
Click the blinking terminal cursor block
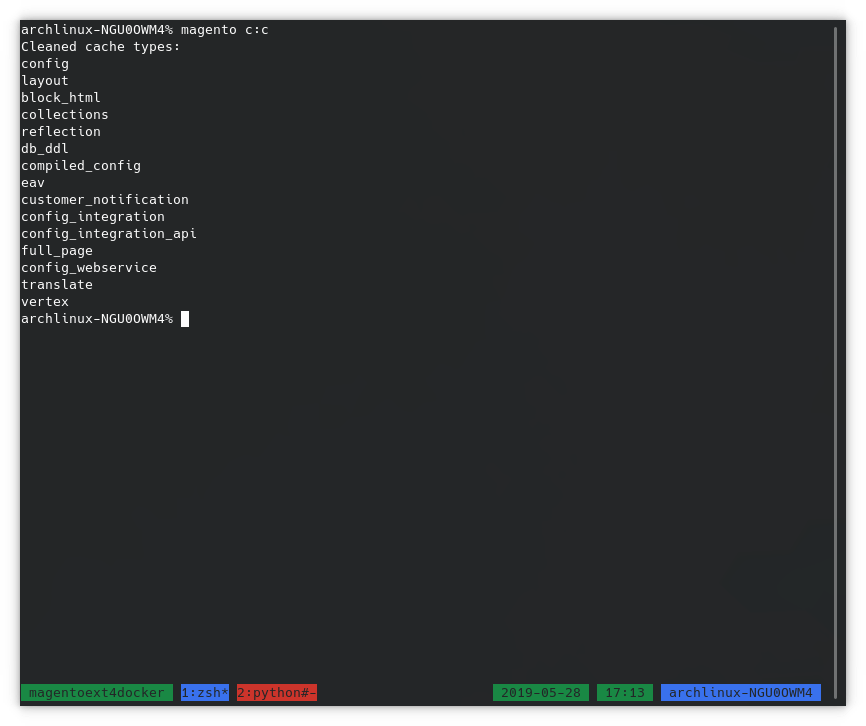click(185, 319)
